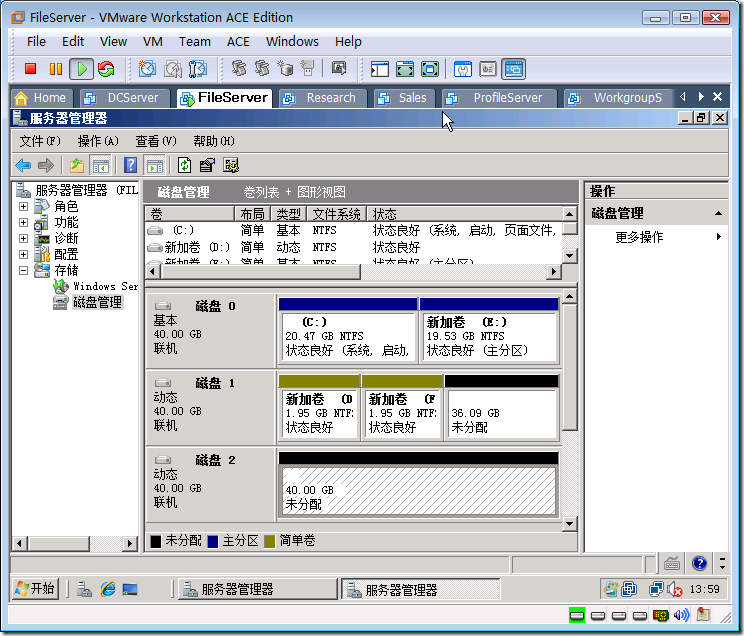Collapse the 存储 tree node

click(x=23, y=271)
